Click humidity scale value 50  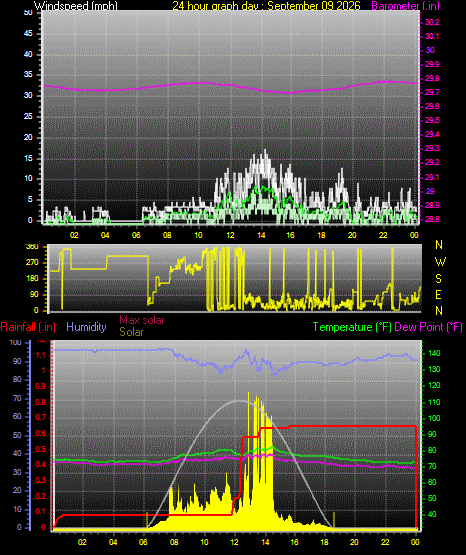(17, 435)
